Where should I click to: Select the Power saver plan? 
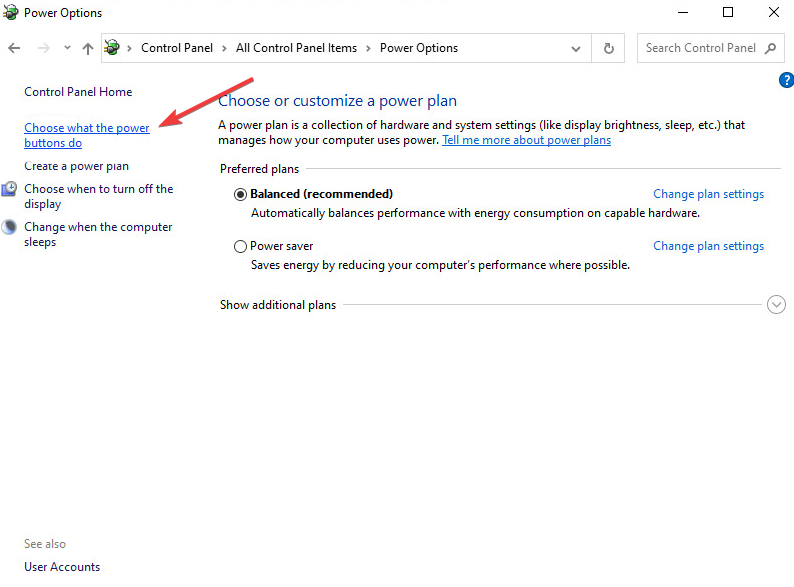[x=240, y=246]
